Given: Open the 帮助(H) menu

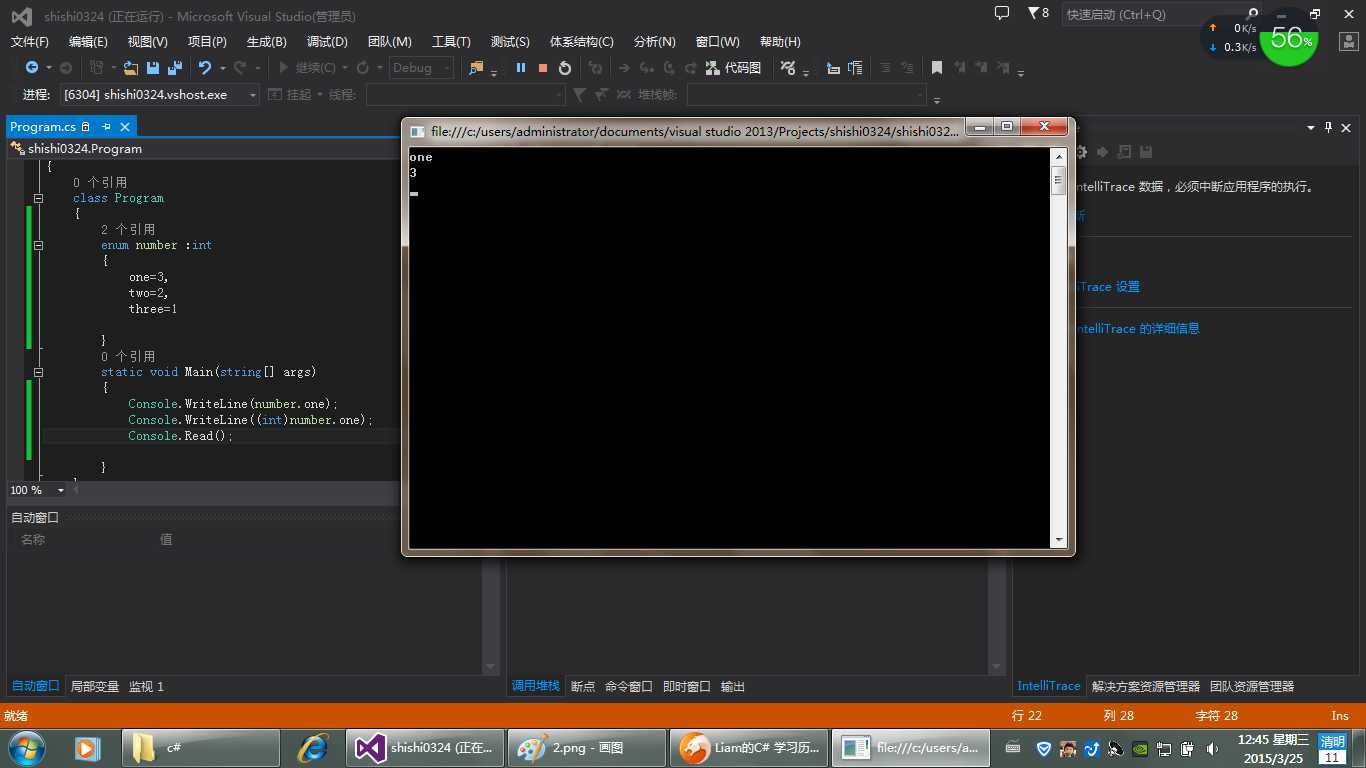Looking at the screenshot, I should point(780,41).
